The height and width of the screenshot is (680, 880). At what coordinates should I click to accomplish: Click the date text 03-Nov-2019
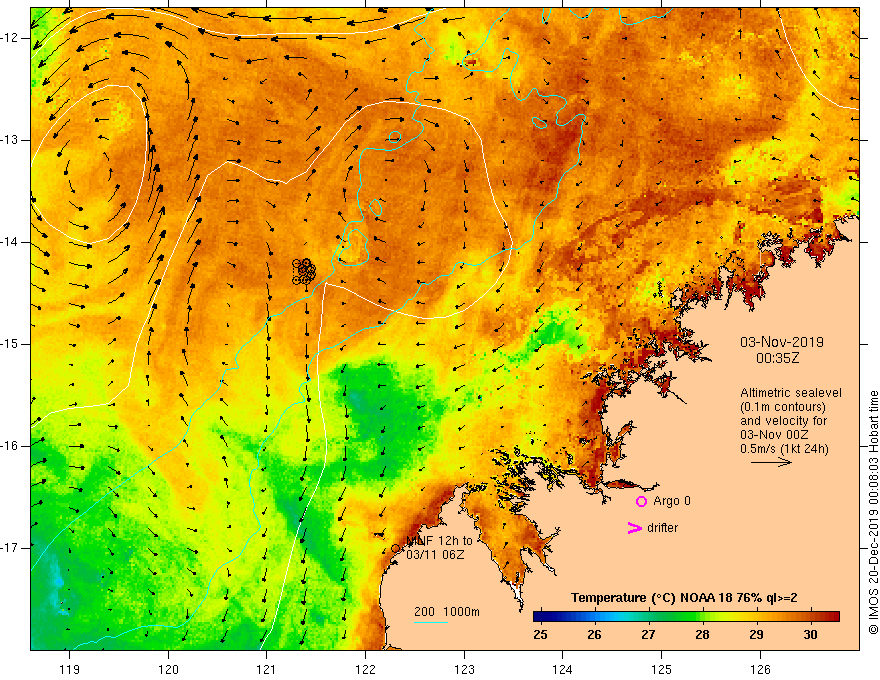[782, 342]
